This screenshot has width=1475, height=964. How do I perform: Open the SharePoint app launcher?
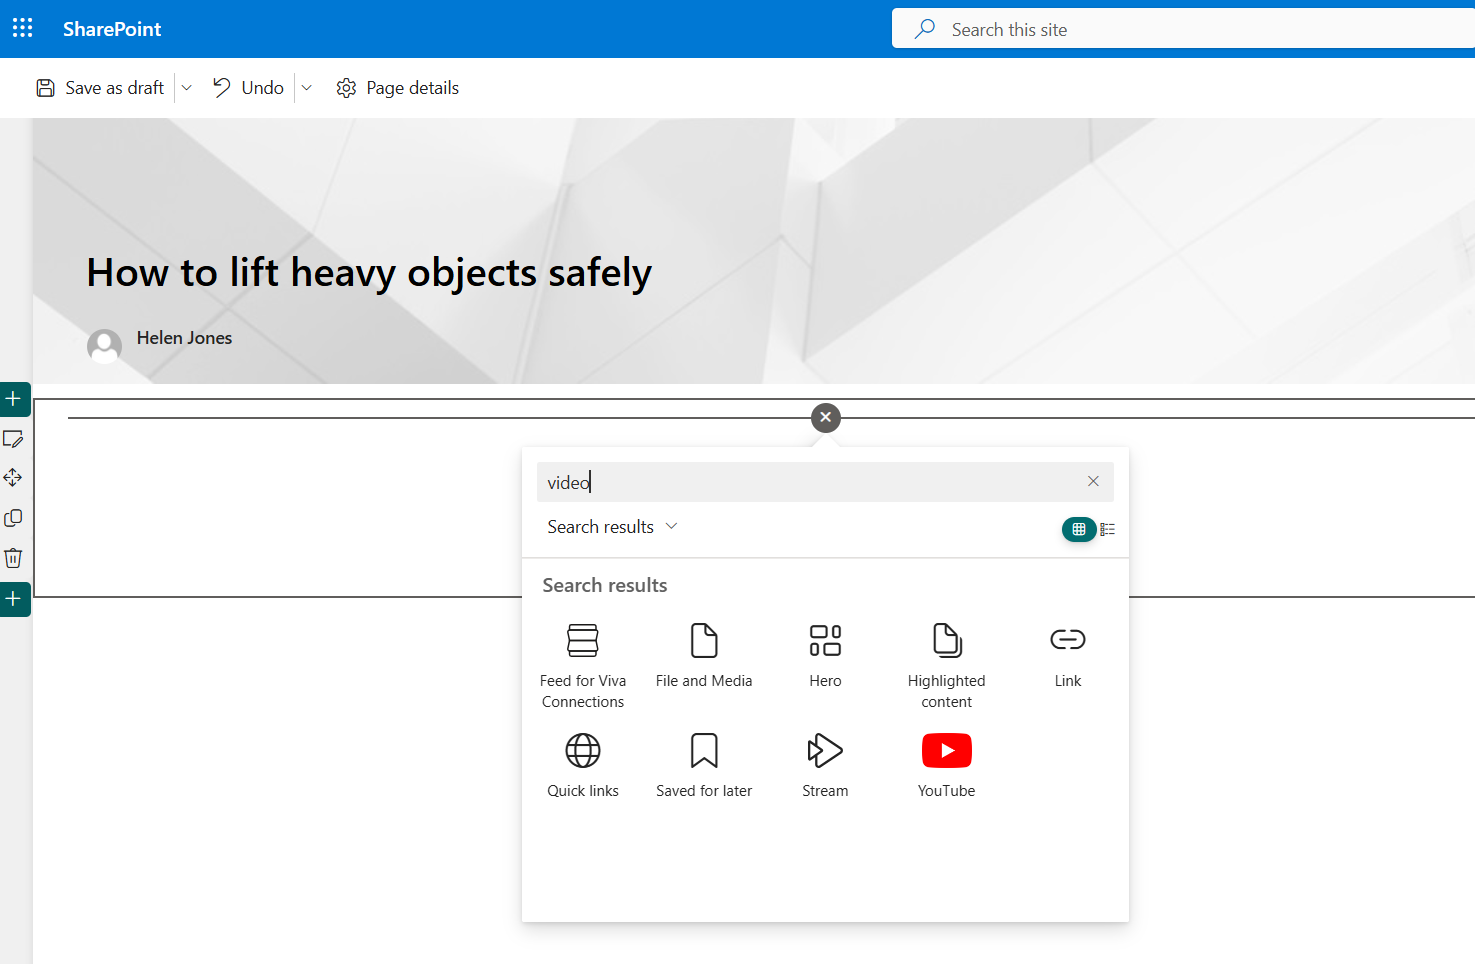click(x=23, y=28)
